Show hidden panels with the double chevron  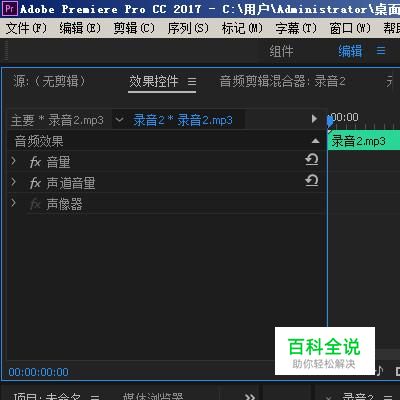click(250, 397)
